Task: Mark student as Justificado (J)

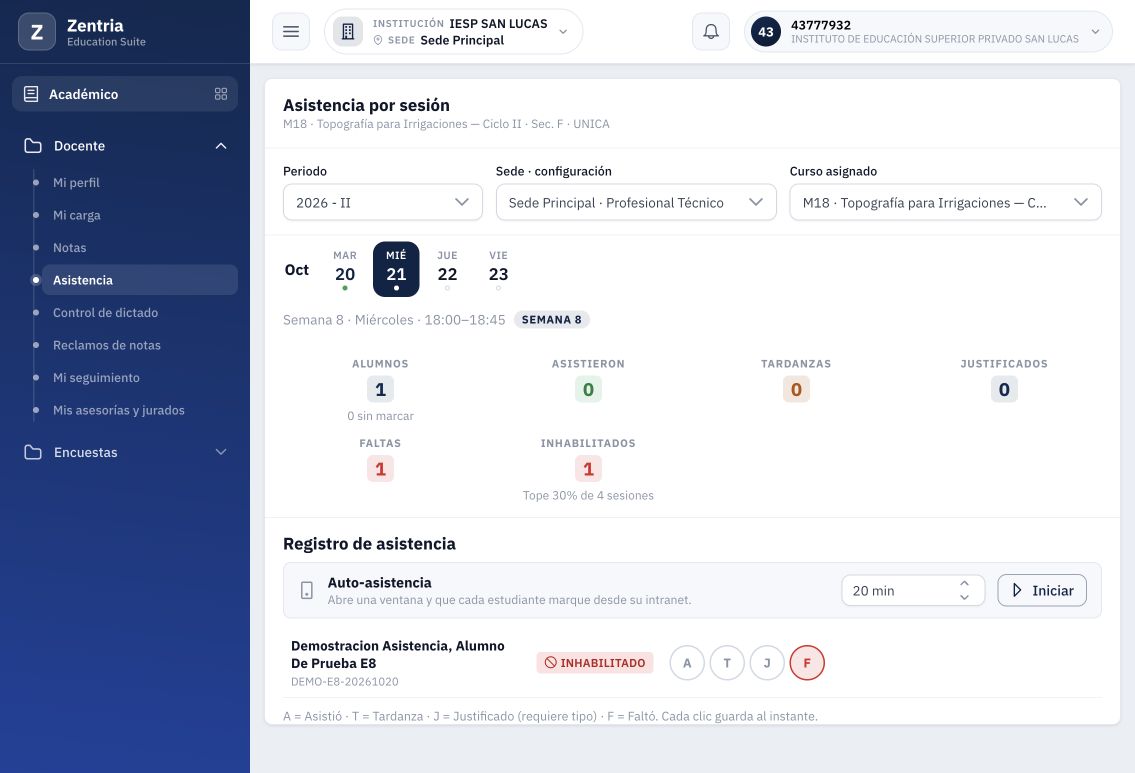Action: (x=767, y=663)
